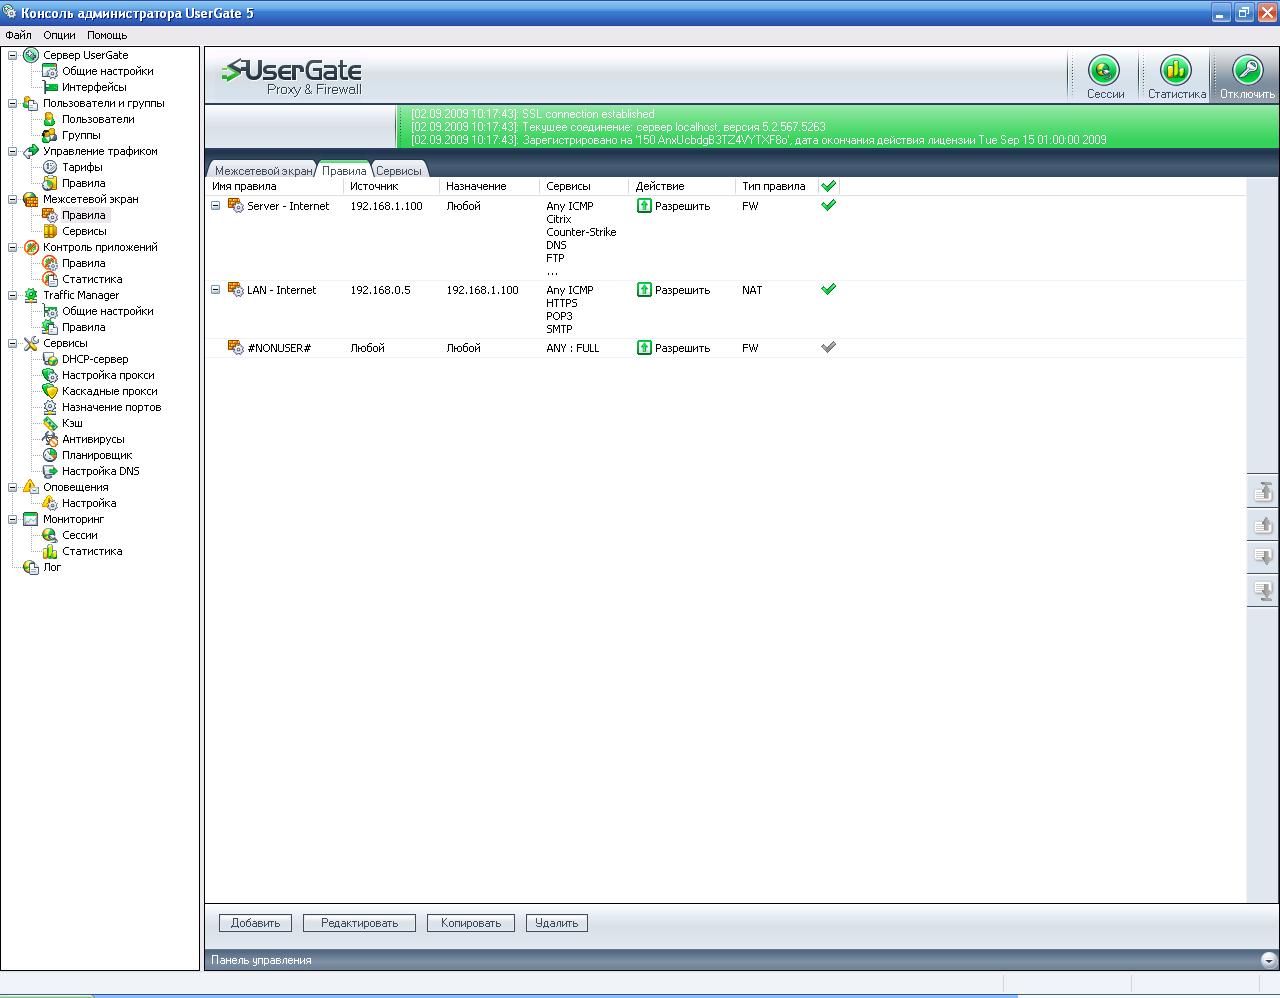1280x998 pixels.
Task: Collapse the Сервисы tree node
Action: click(x=13, y=343)
